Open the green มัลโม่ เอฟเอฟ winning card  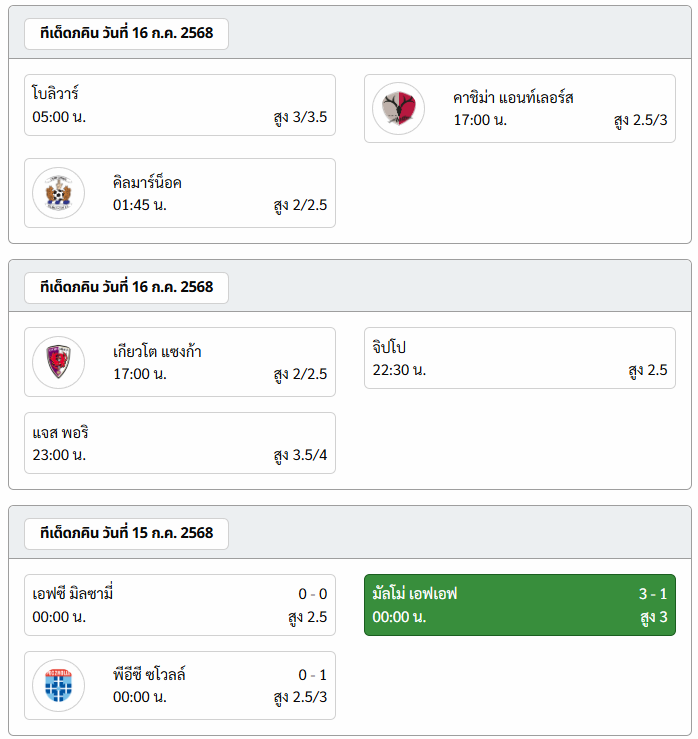pyautogui.click(x=520, y=605)
